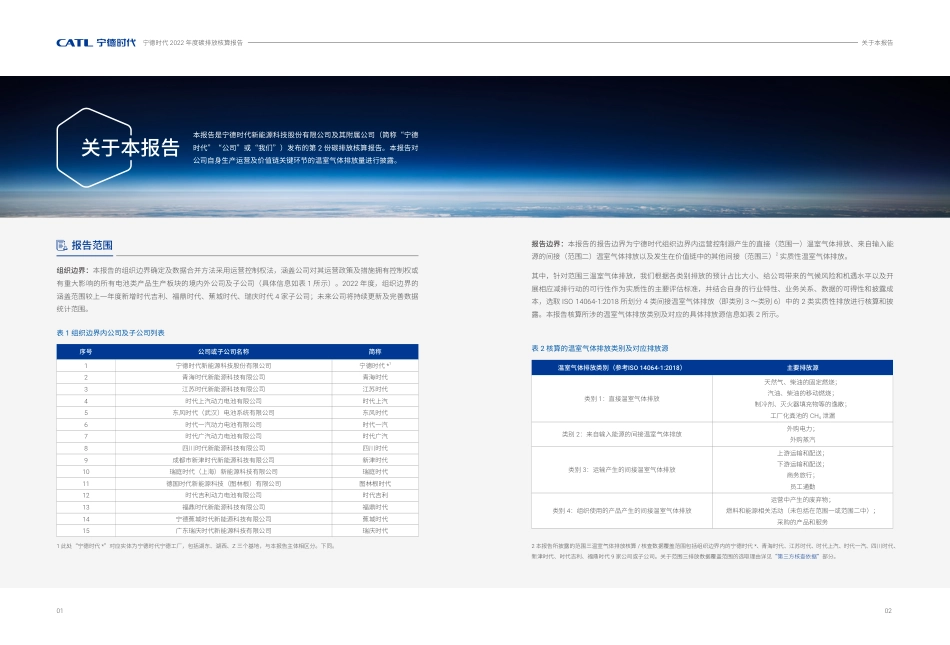Image resolution: width=950 pixels, height=645 pixels.
Task: Click footnote 1 below the company table
Action: click(195, 546)
